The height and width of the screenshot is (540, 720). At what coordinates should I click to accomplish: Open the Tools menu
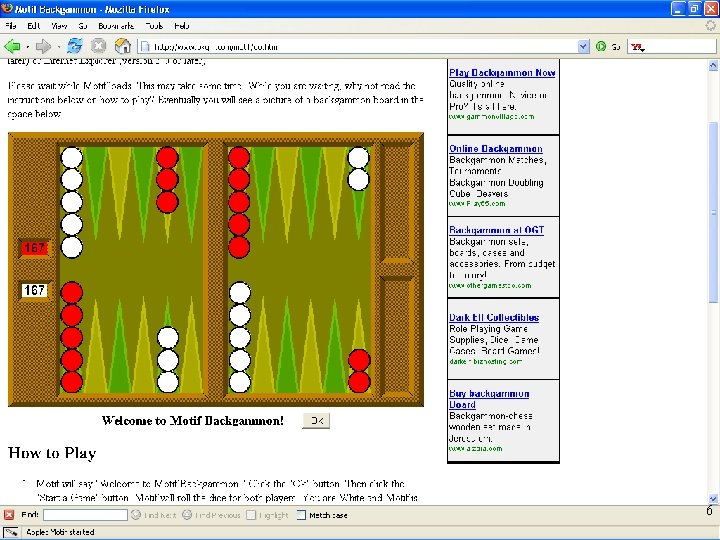pyautogui.click(x=154, y=26)
